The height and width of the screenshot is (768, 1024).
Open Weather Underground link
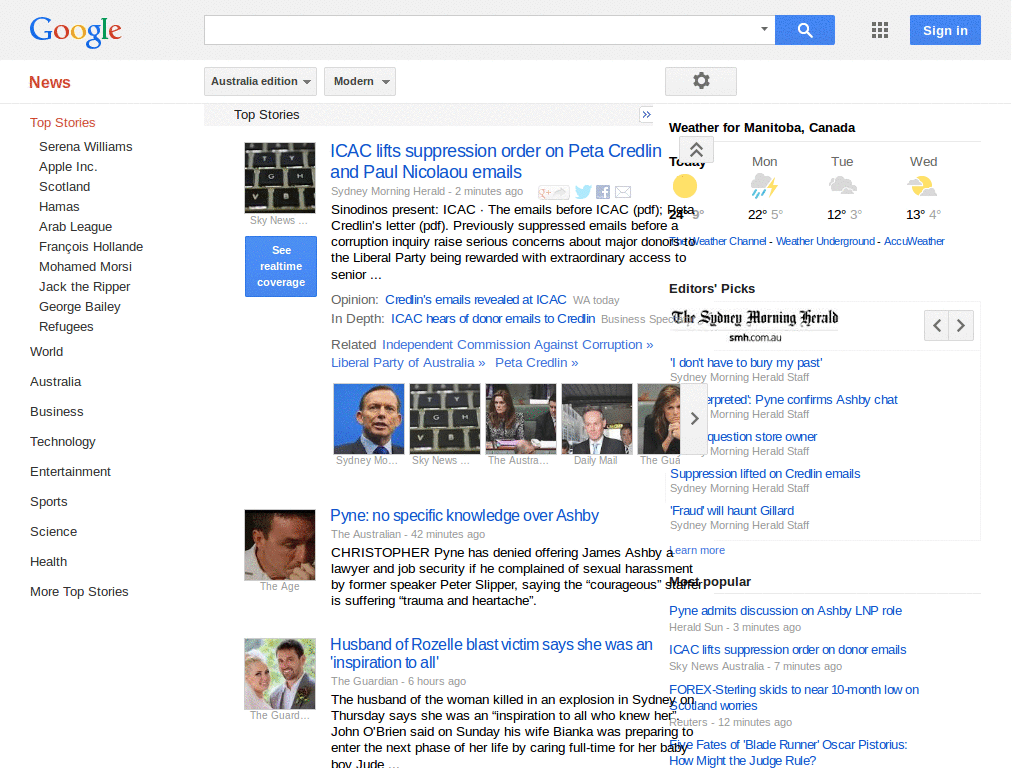pos(825,242)
